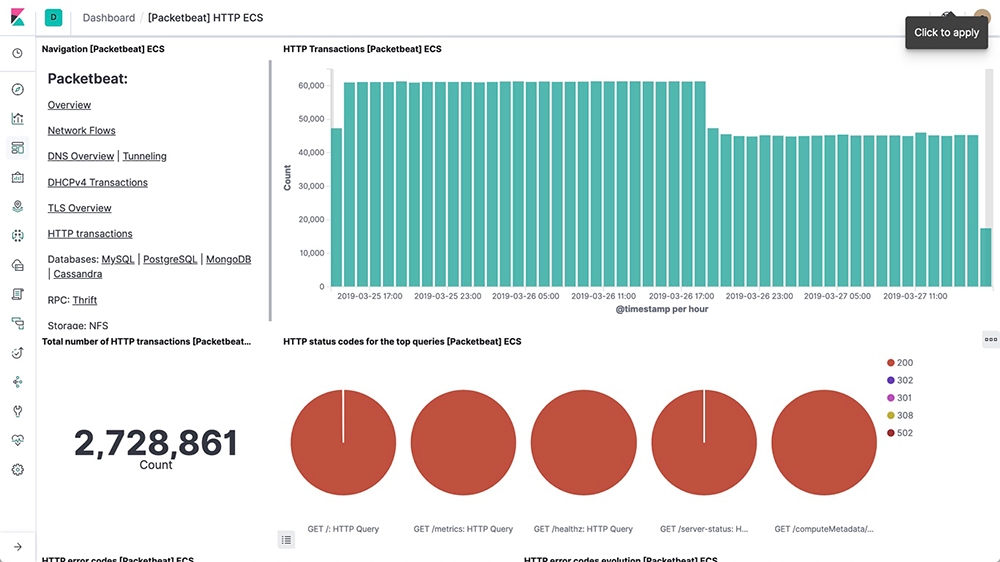Expand the side navigation with bottom arrow
Viewport: 1000px width, 562px height.
click(x=17, y=546)
